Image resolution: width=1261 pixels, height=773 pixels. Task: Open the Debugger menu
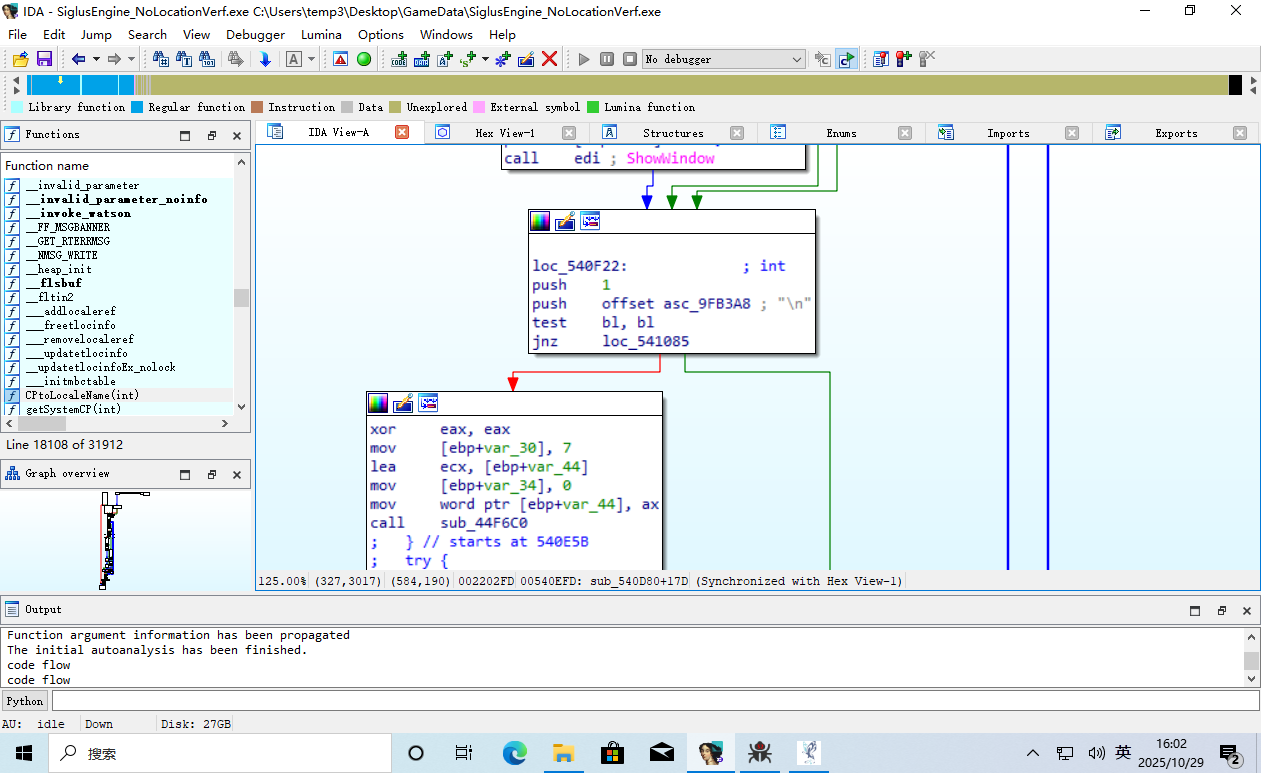click(255, 34)
